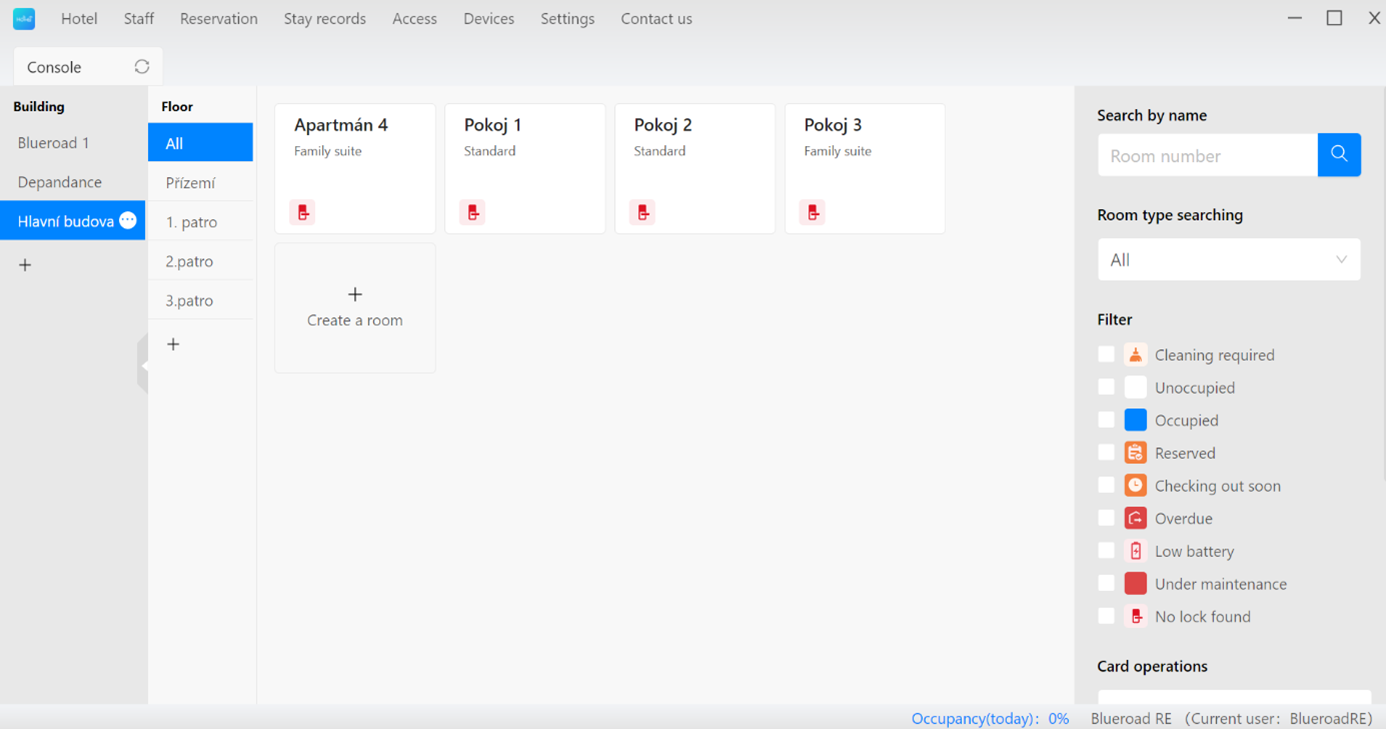Click the red Under maintenance color swatch
Image resolution: width=1386 pixels, height=729 pixels.
coord(1135,584)
